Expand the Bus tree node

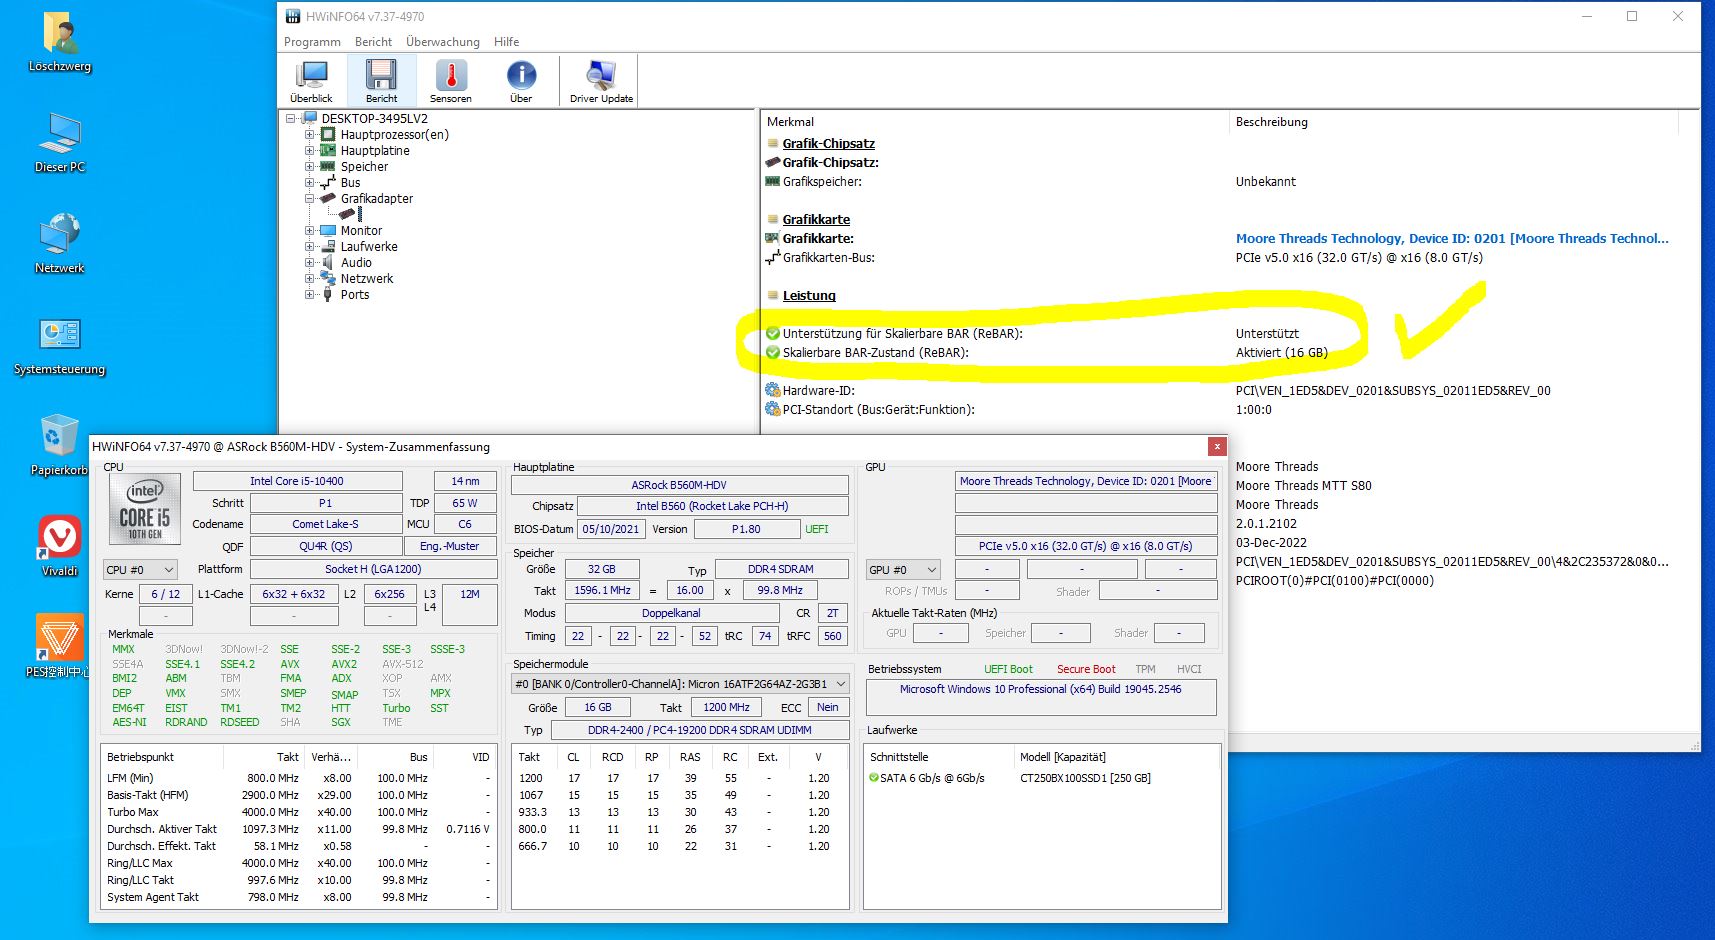click(x=310, y=183)
